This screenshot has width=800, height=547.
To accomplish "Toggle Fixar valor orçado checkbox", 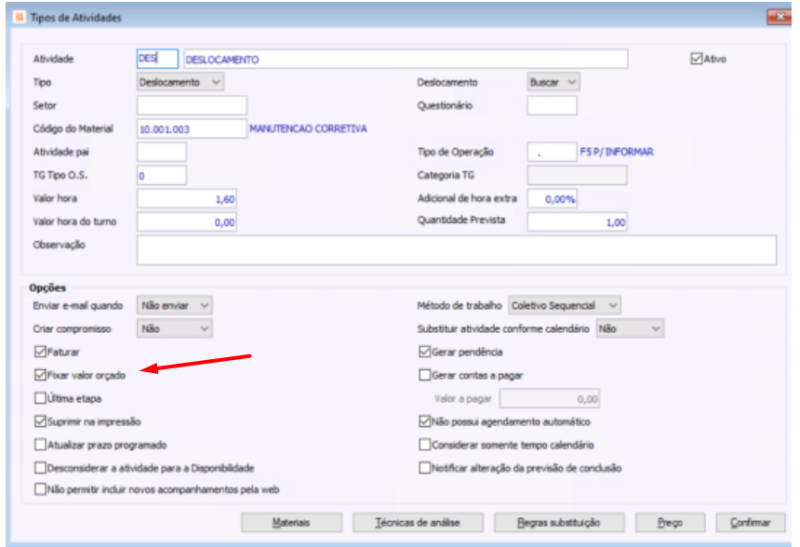I will [x=40, y=375].
